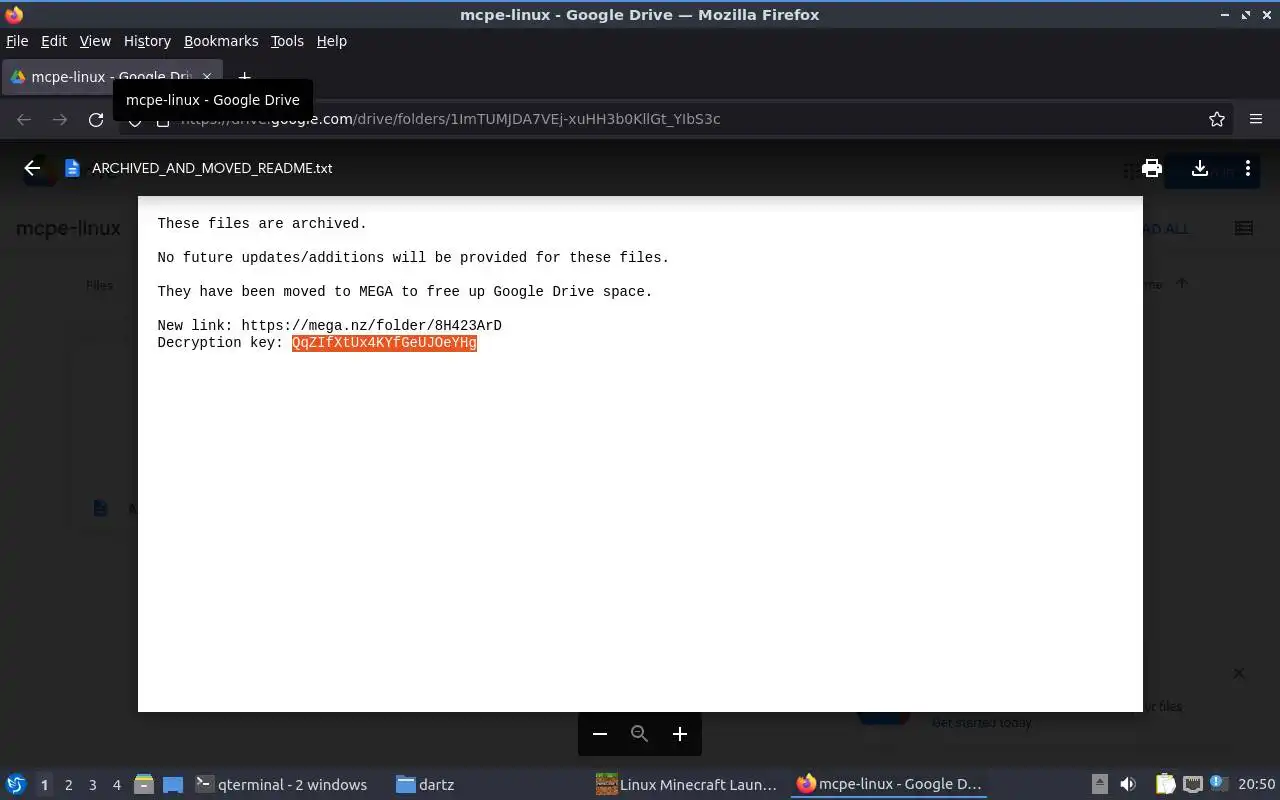Click the clock showing 20:50
Screen dimensions: 1280x800
pyautogui.click(x=1256, y=785)
